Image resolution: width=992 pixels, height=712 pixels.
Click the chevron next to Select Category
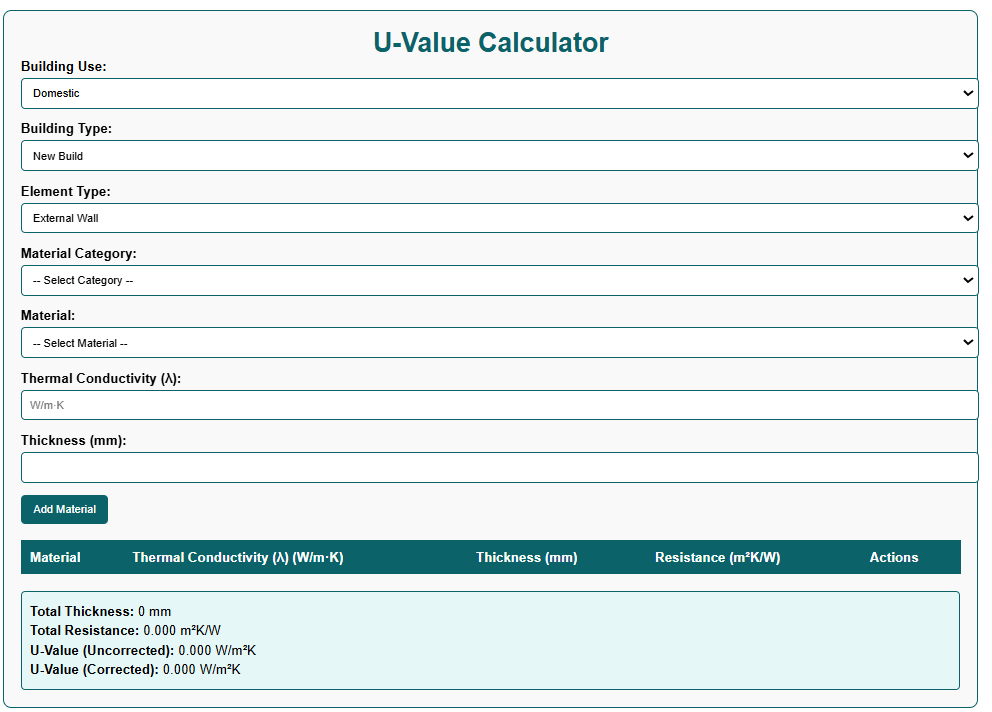coord(967,280)
